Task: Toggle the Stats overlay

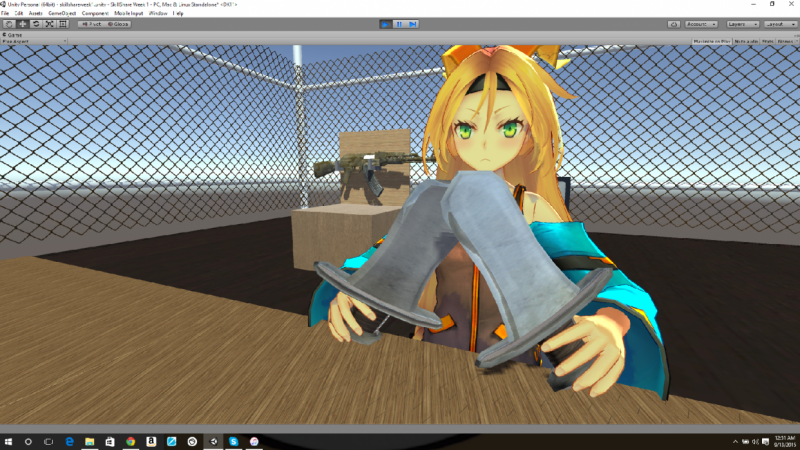Action: coord(767,41)
